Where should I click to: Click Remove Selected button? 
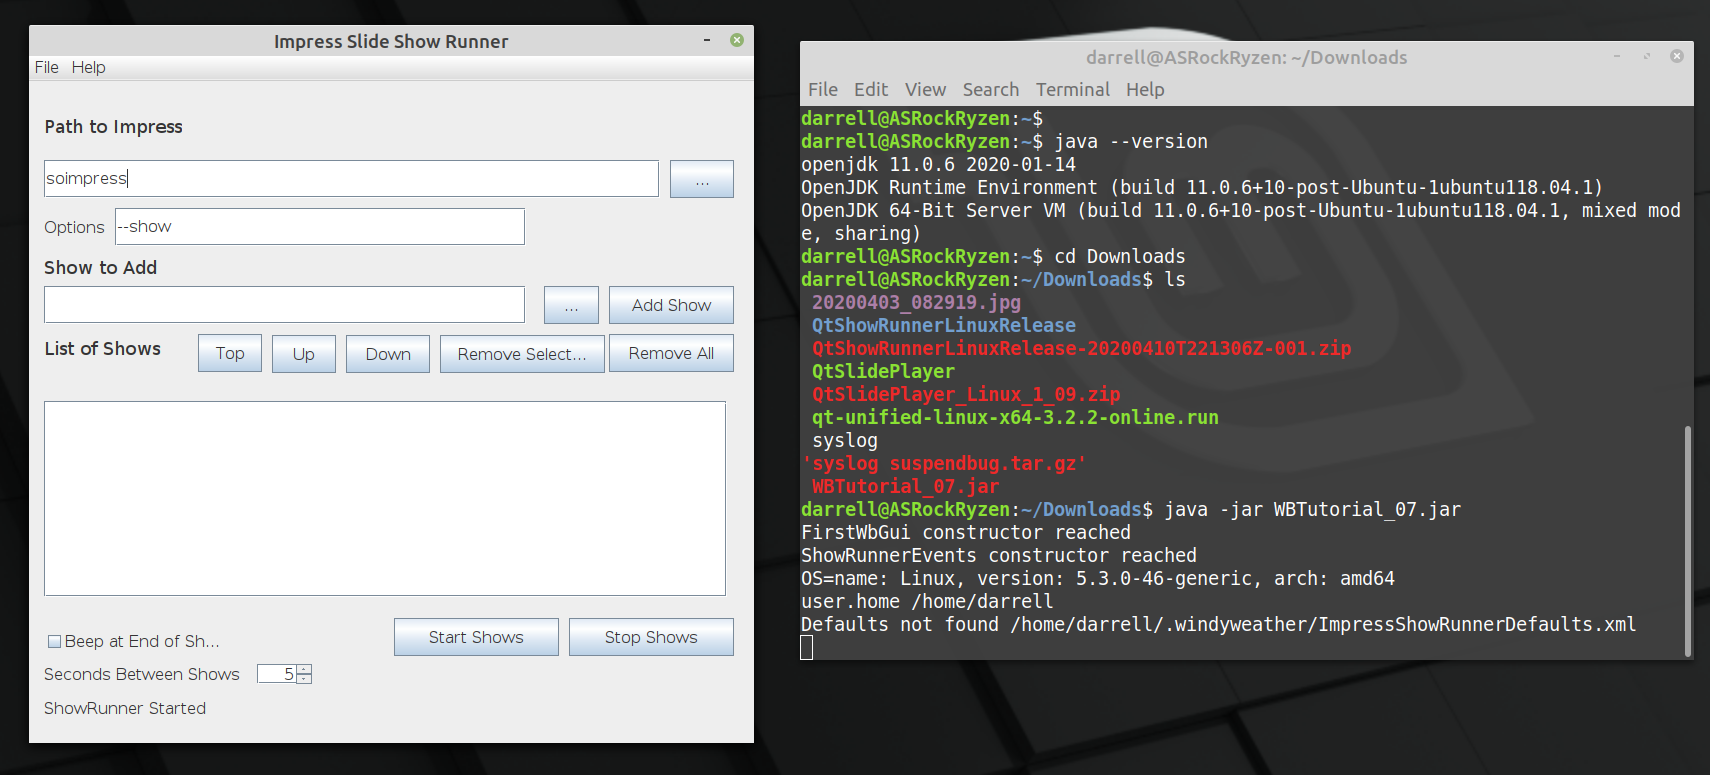521,354
